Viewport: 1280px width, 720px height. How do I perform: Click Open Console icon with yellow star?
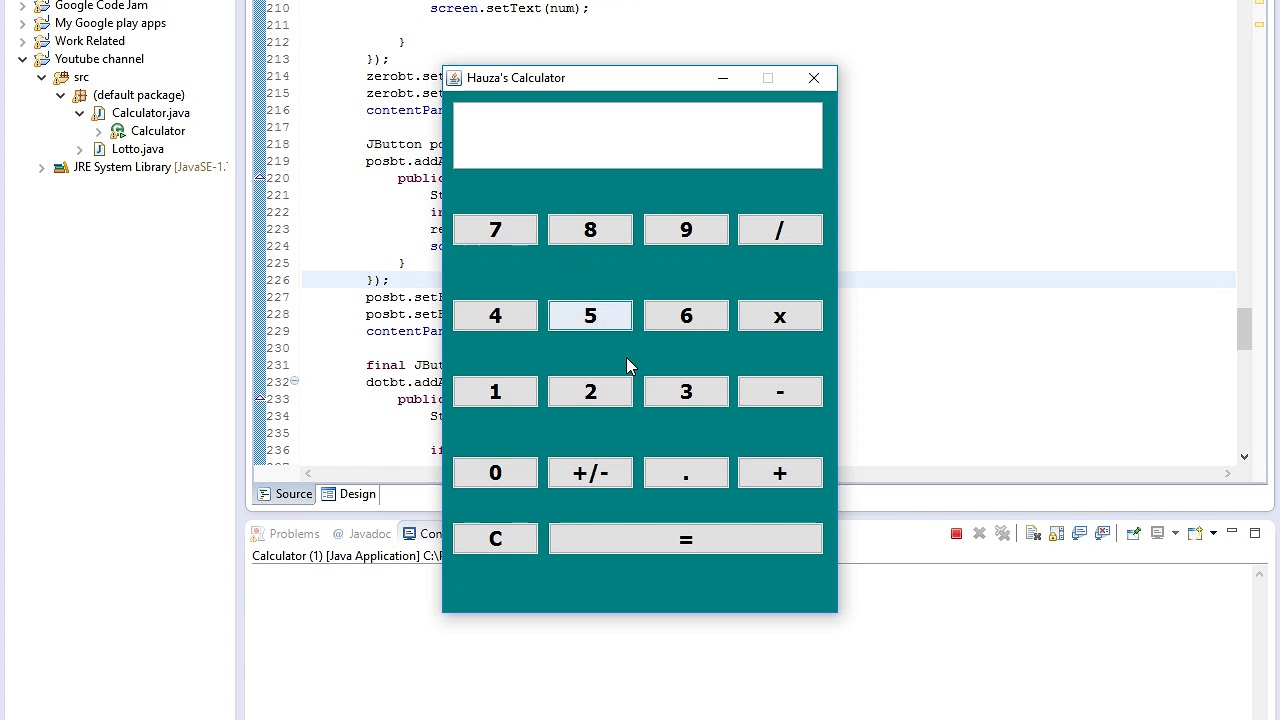pos(1195,534)
